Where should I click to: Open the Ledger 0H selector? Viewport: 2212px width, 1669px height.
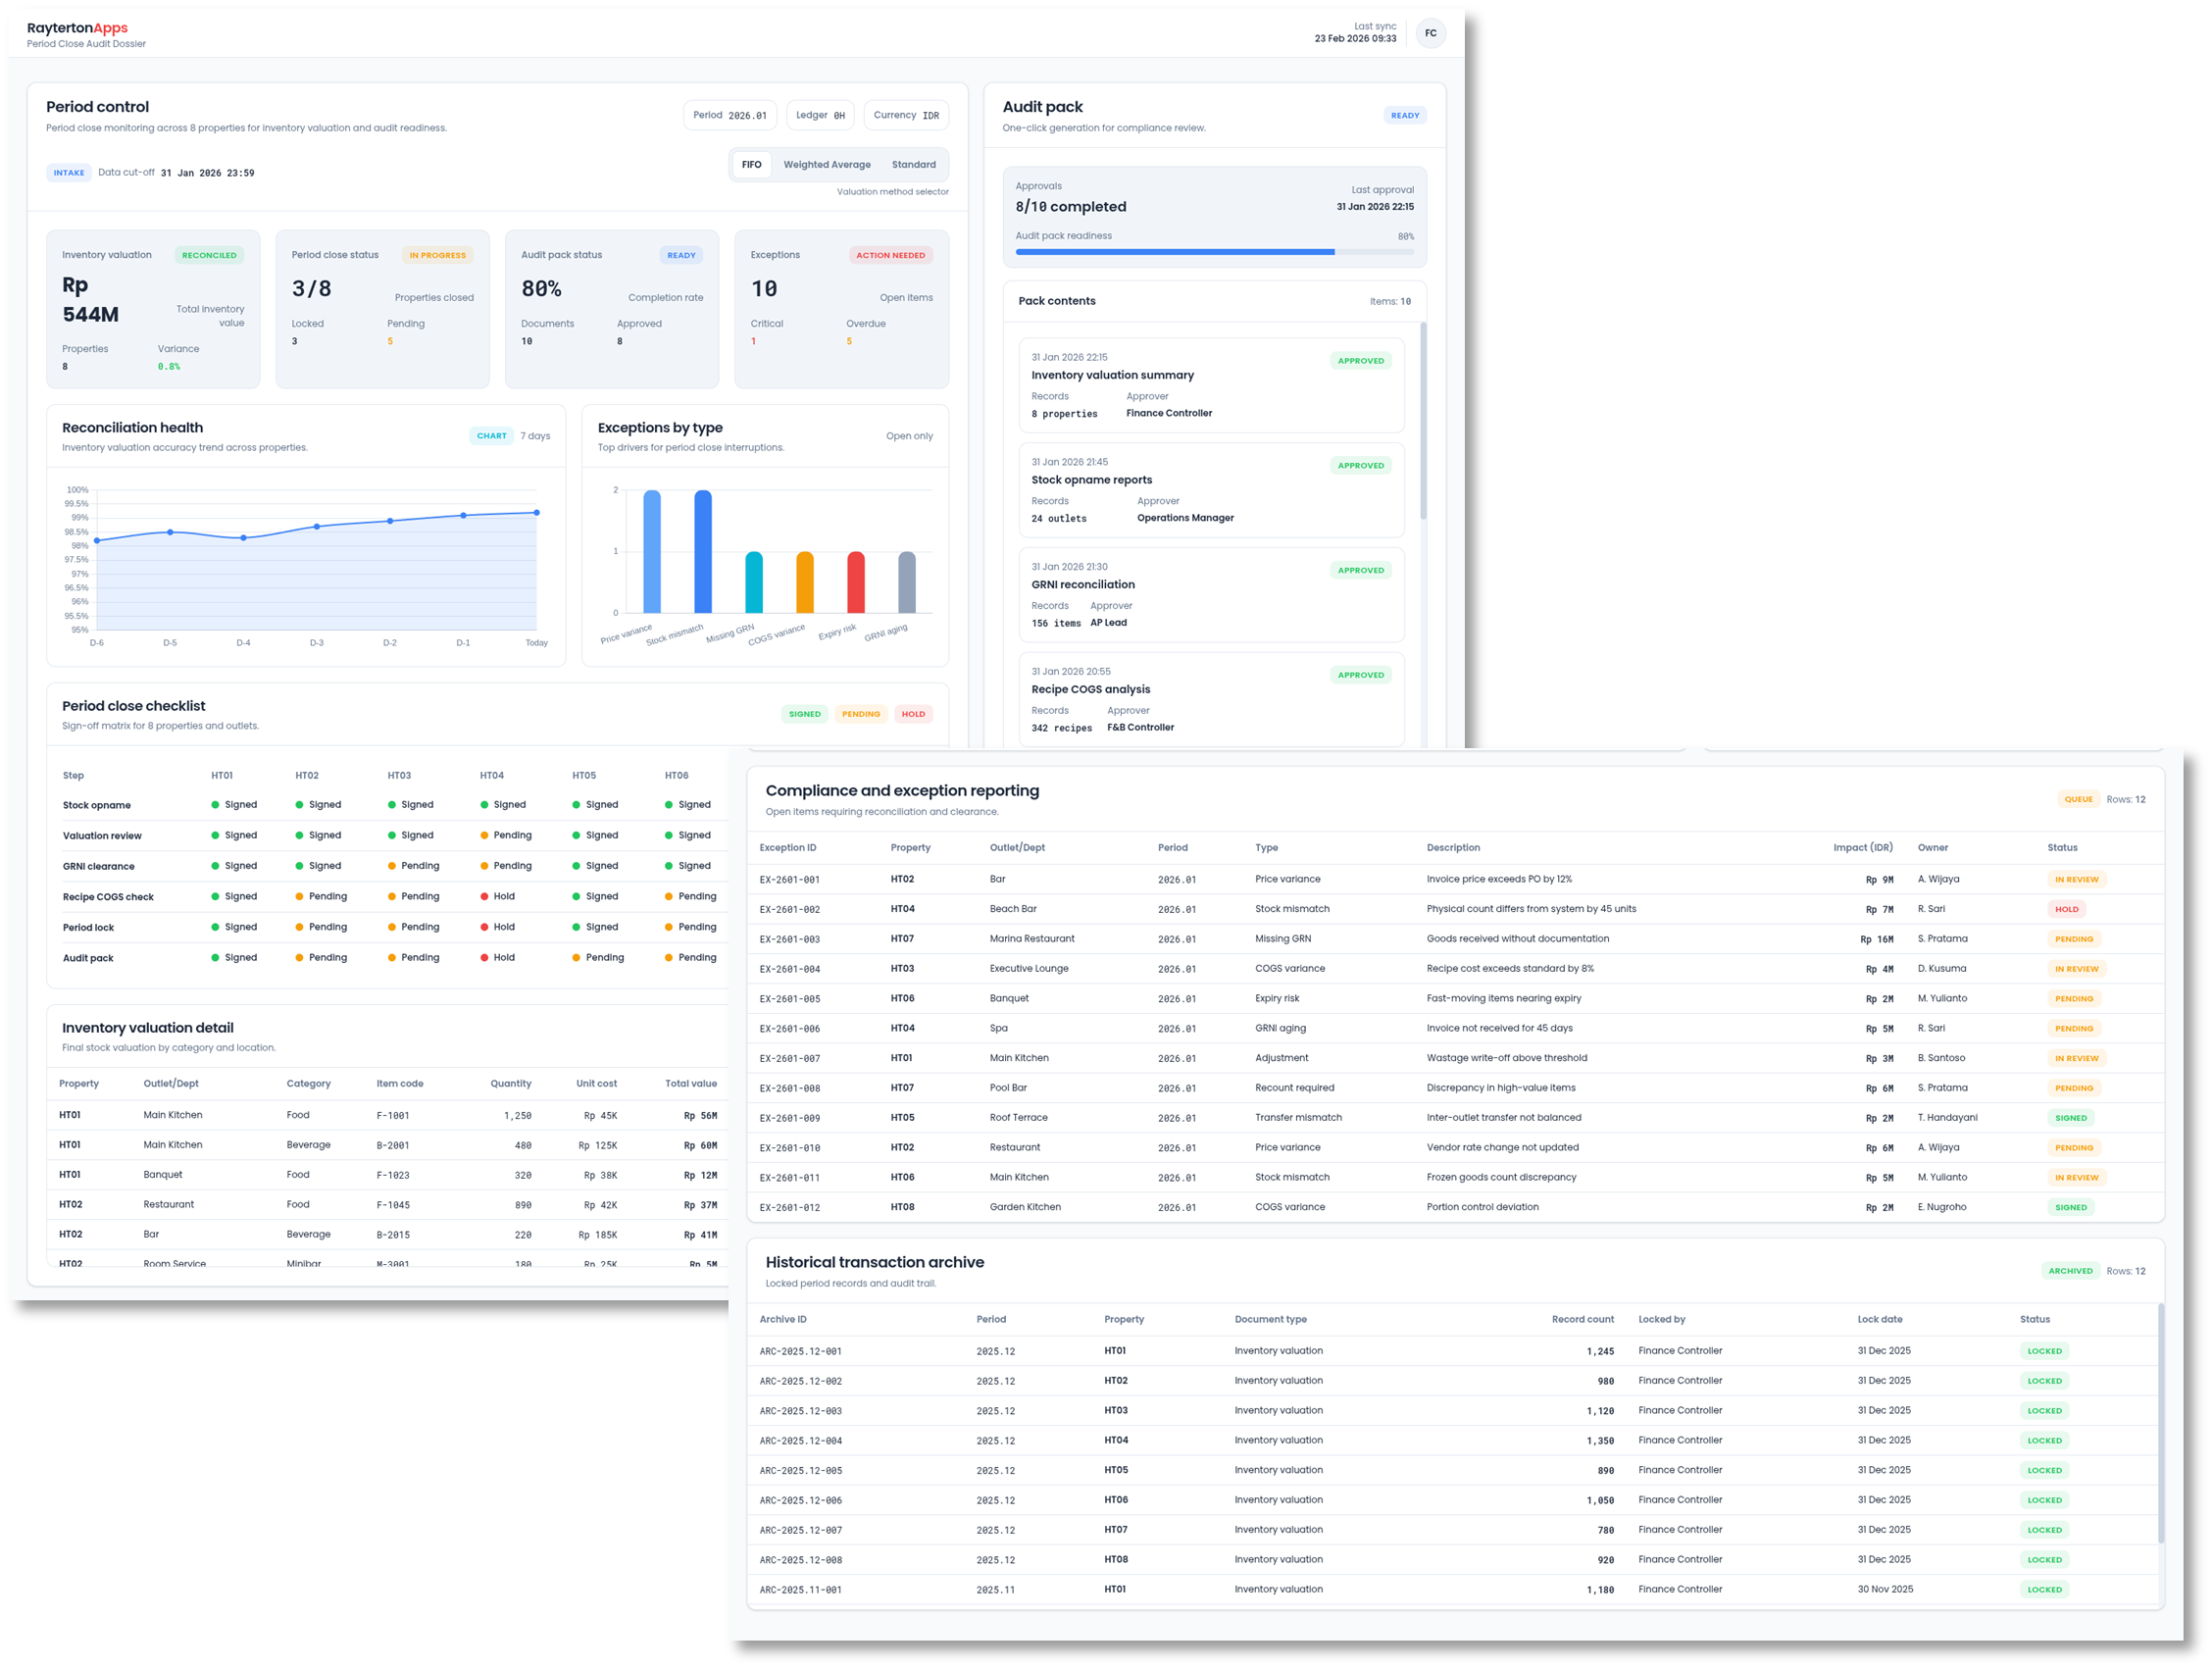[x=819, y=115]
